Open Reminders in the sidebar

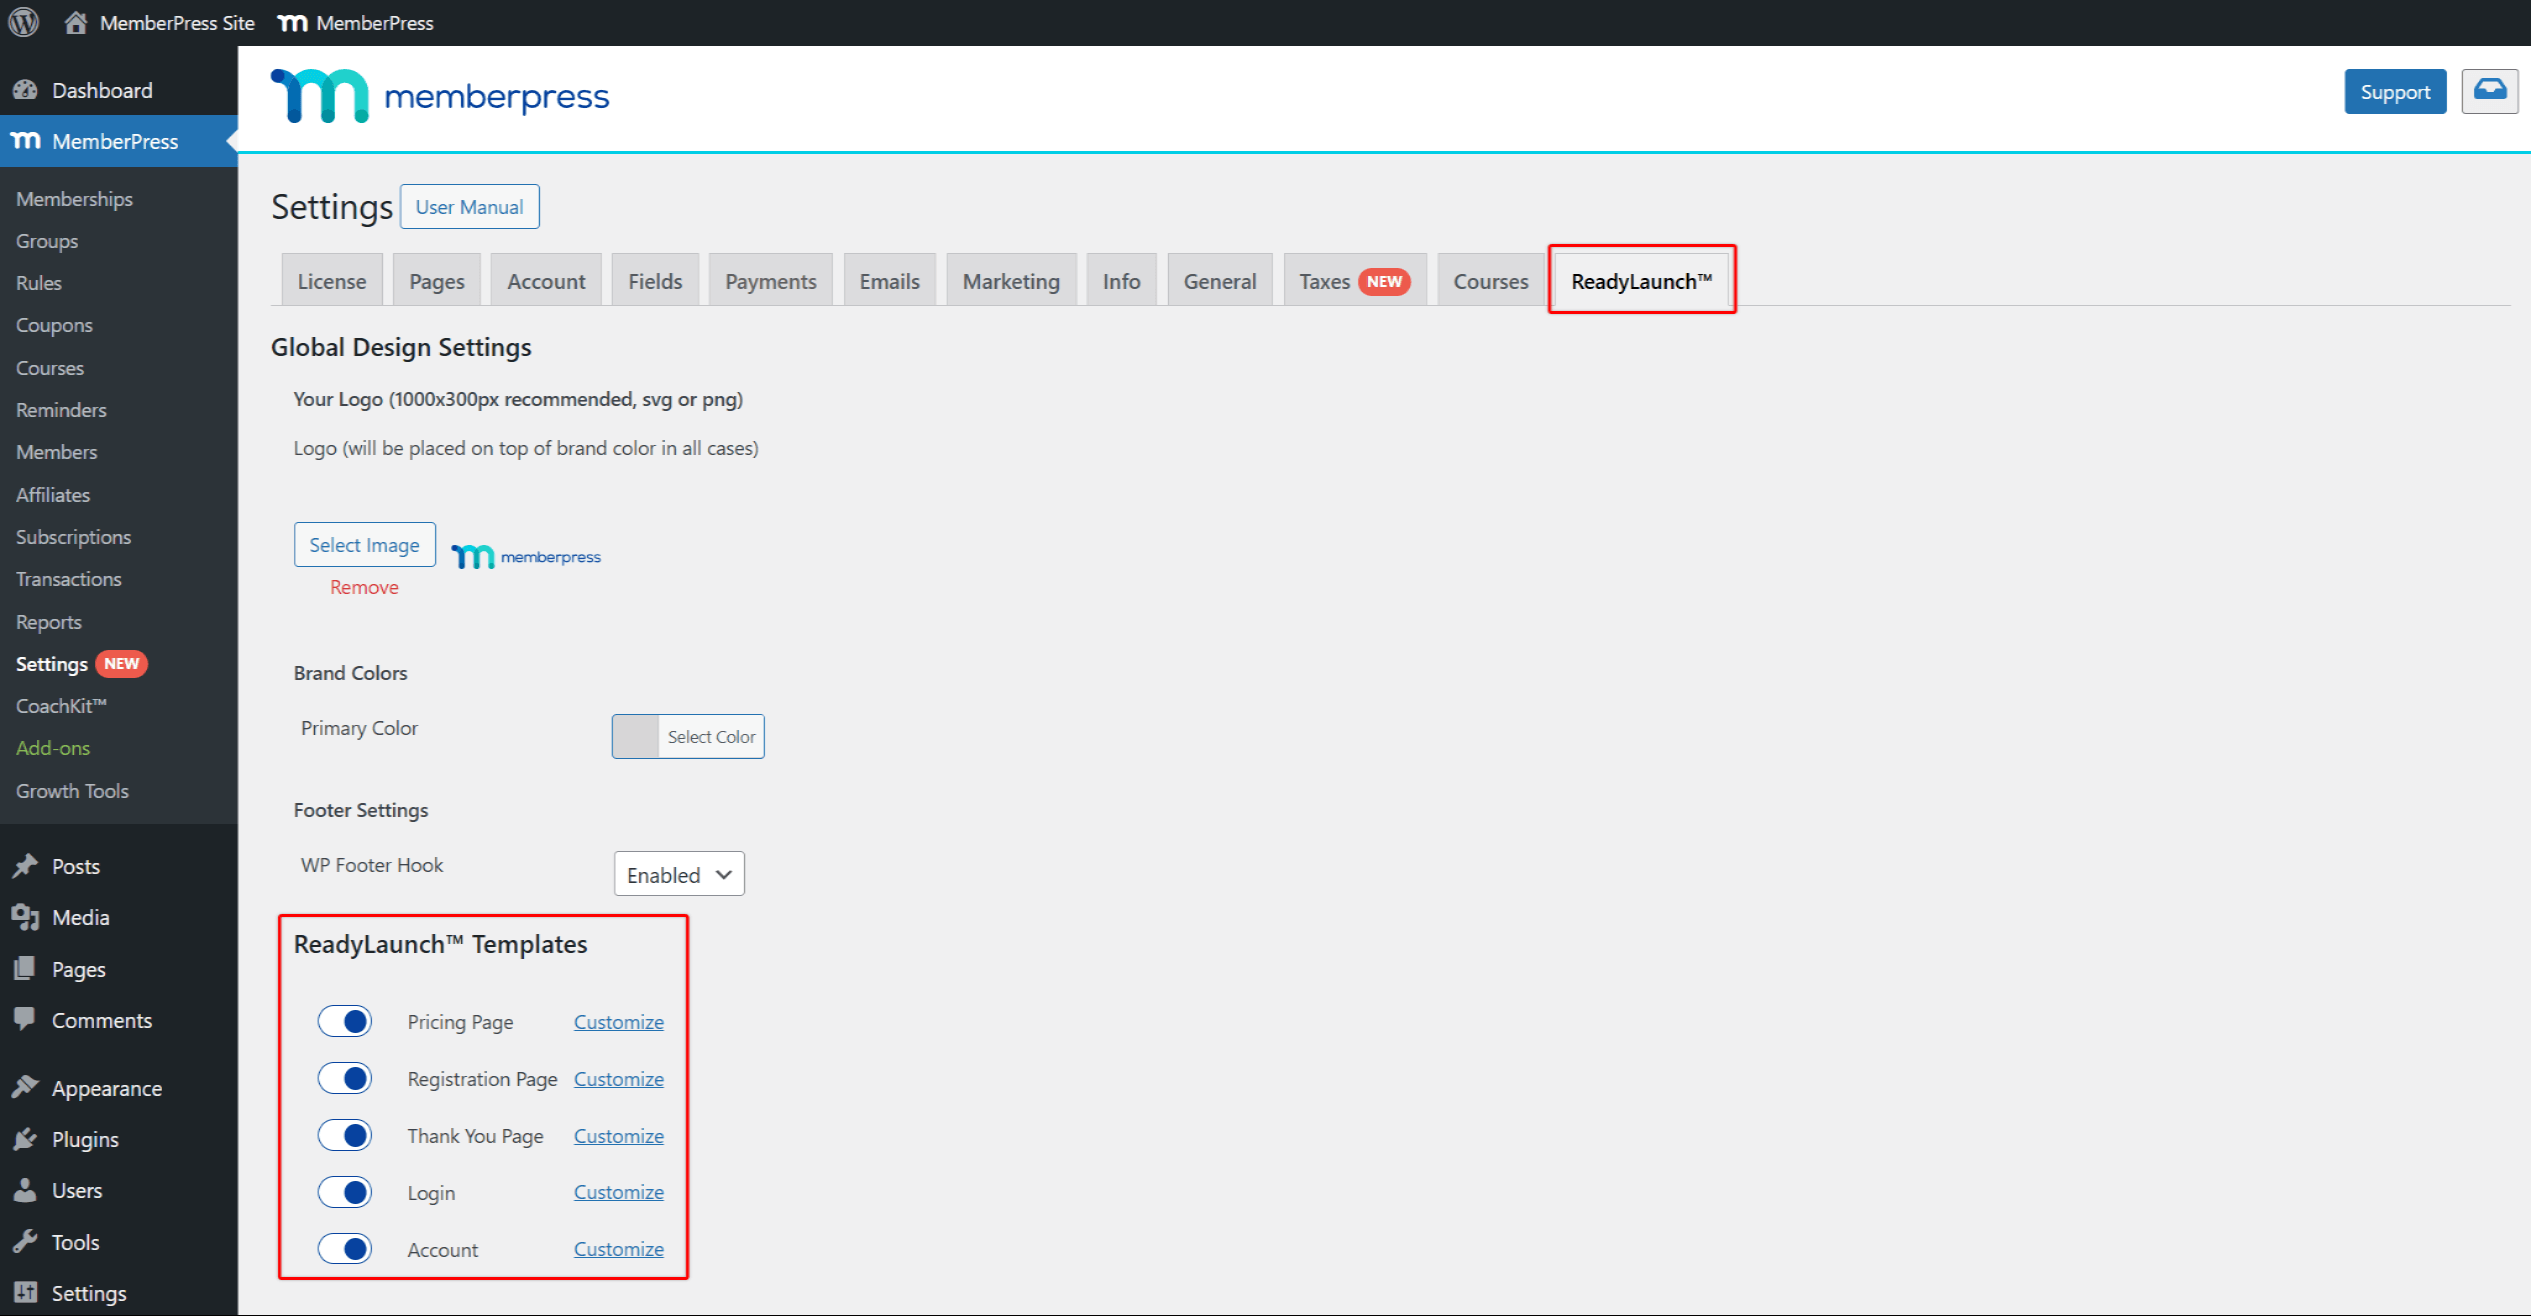[x=61, y=410]
